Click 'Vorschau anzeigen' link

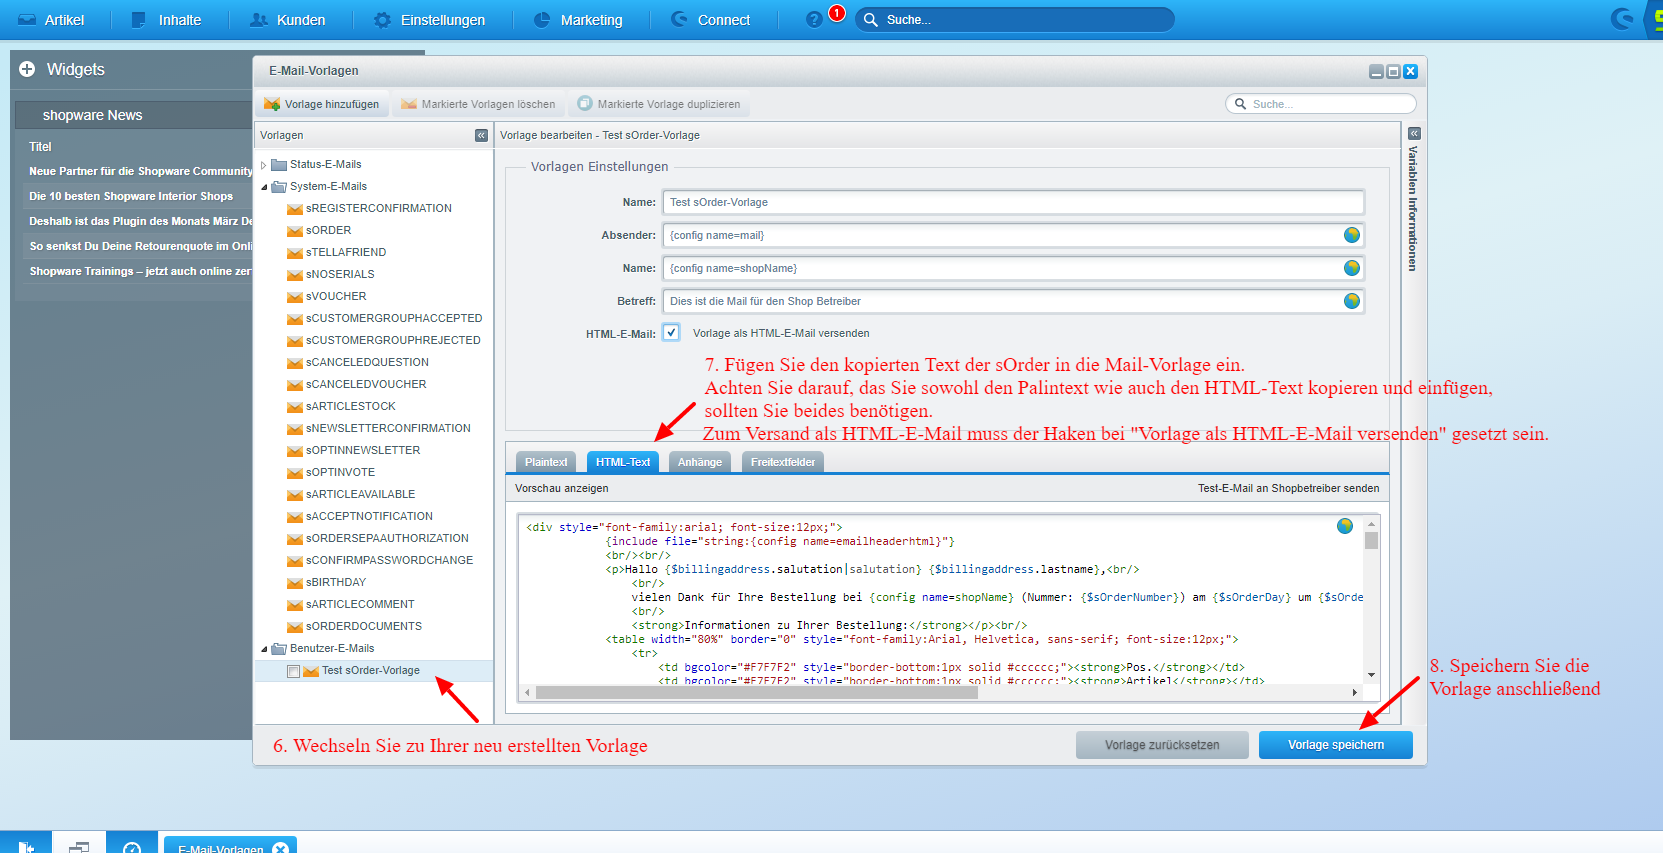pos(561,488)
